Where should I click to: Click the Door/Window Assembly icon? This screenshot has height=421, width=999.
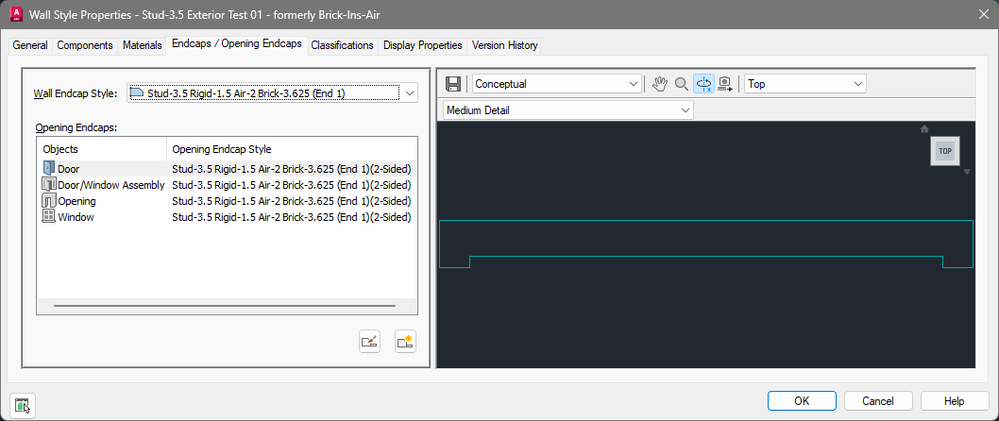coord(49,185)
